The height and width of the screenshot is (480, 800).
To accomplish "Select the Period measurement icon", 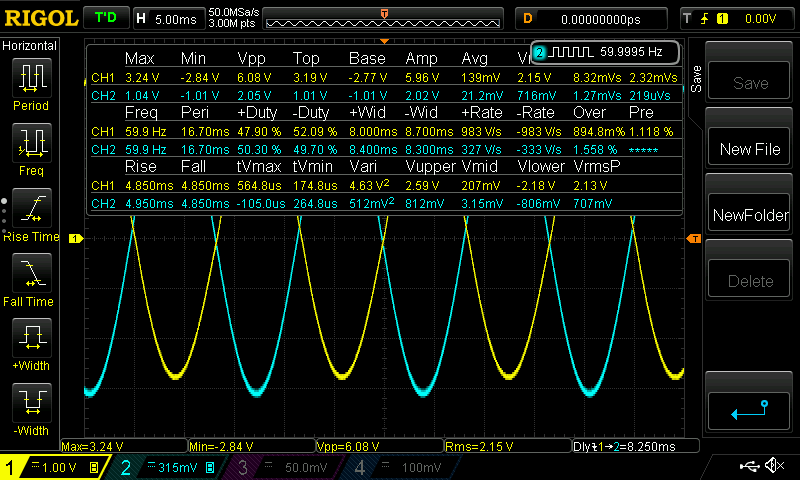I will pyautogui.click(x=32, y=78).
